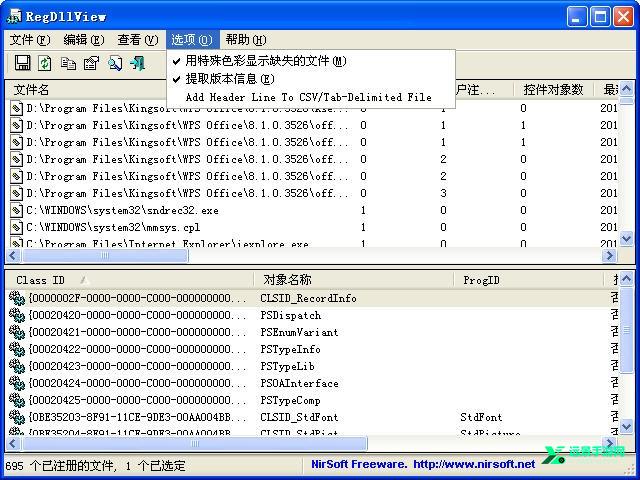Click the RegDllView title bar app icon
Viewport: 640px width, 480px height.
pos(14,16)
